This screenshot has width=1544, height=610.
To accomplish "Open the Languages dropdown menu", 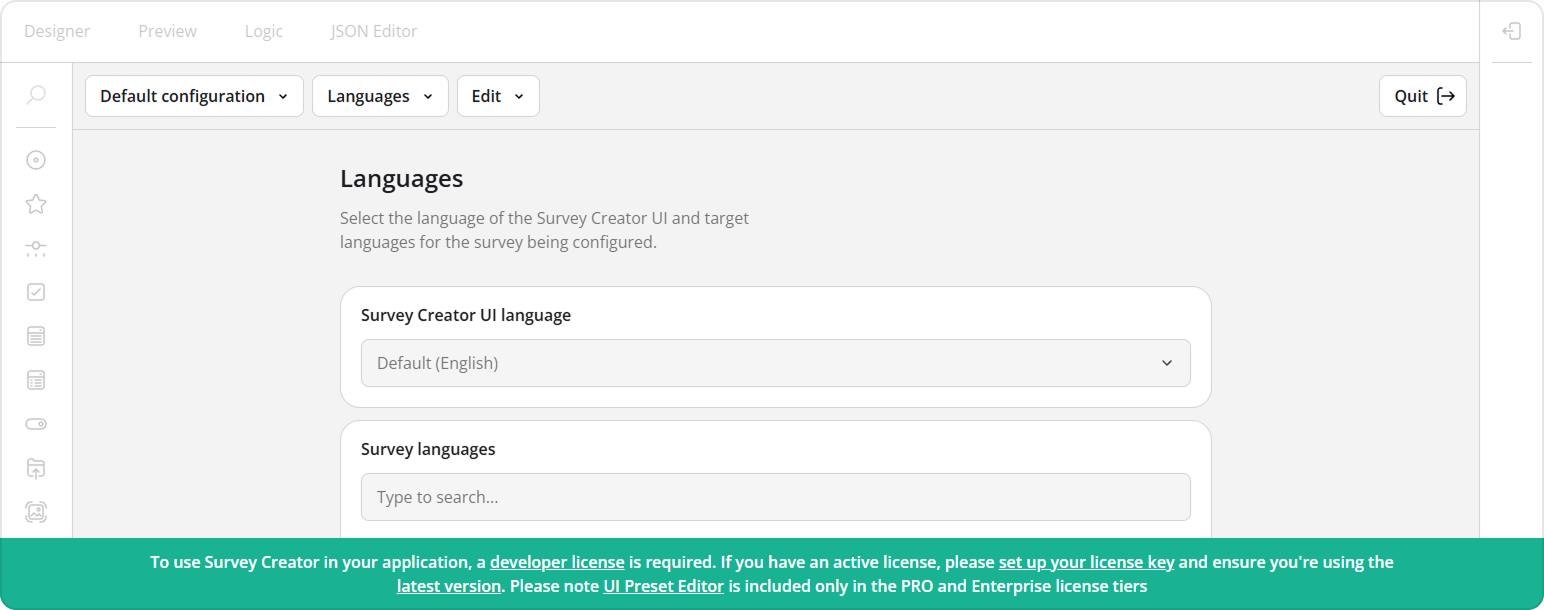I will click(x=380, y=96).
